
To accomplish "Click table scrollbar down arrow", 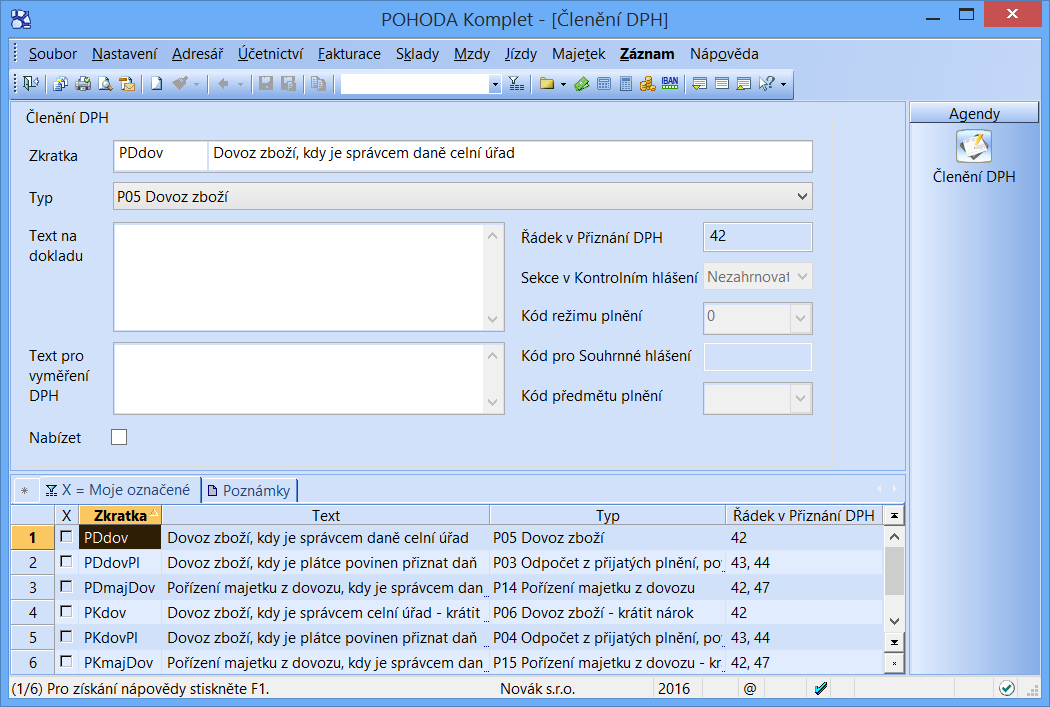I will (x=894, y=621).
